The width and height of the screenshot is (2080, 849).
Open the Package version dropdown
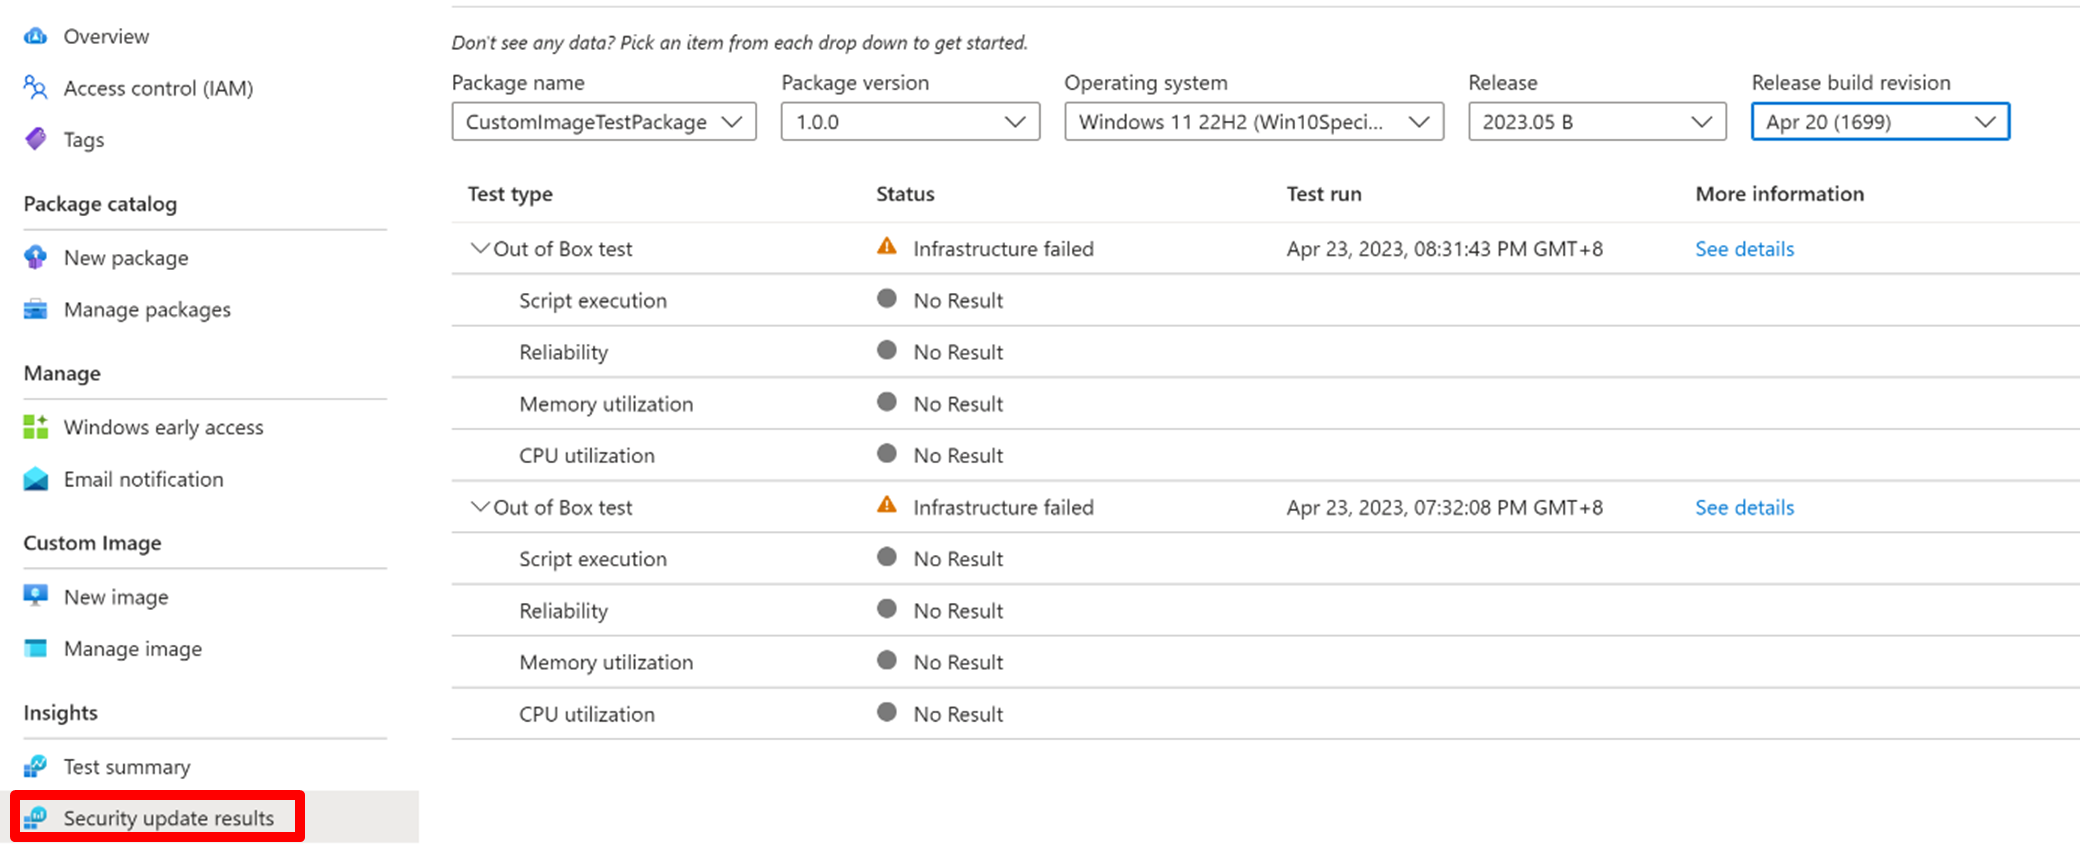910,122
